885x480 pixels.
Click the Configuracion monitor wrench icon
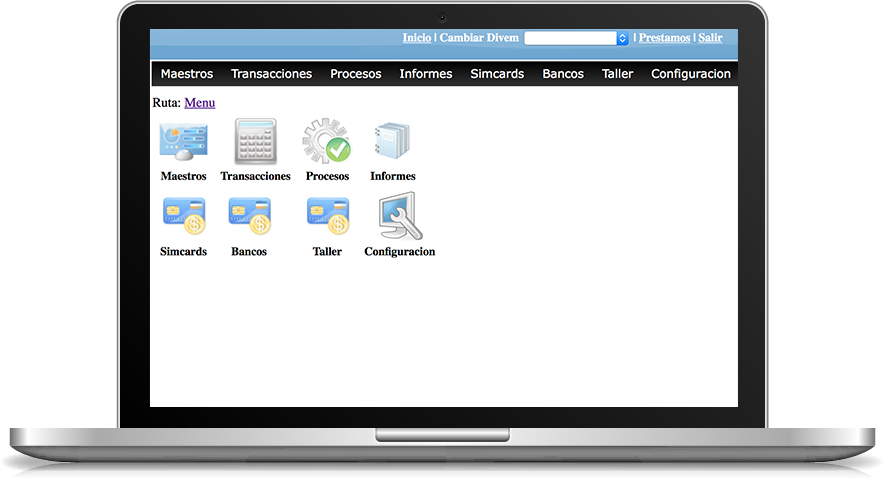[x=400, y=216]
